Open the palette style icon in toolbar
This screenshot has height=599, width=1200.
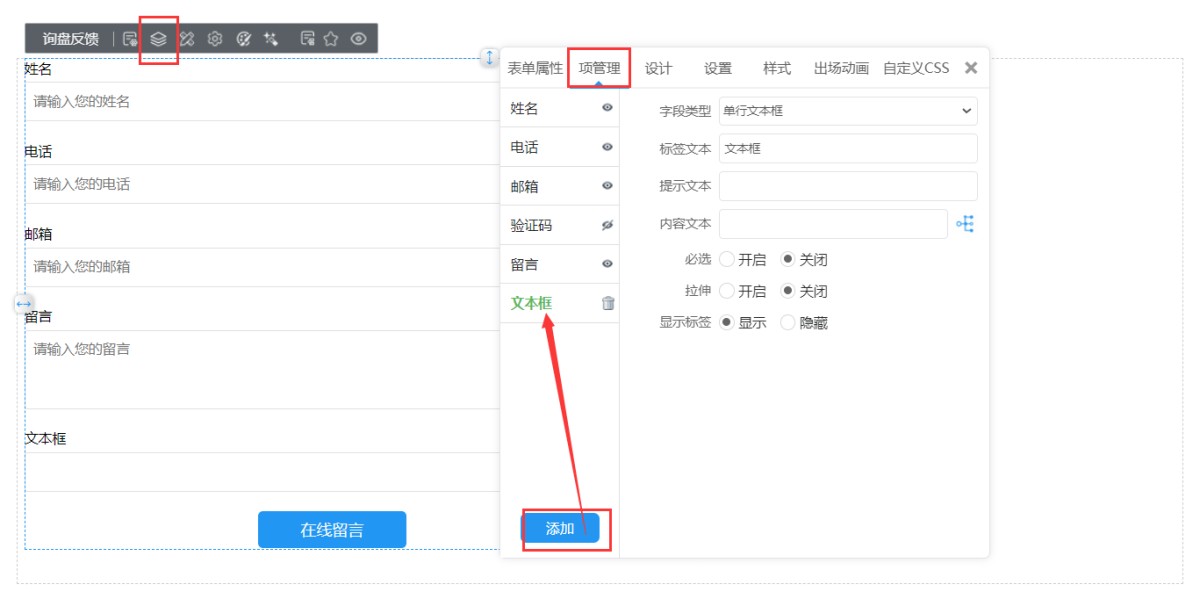tap(243, 39)
